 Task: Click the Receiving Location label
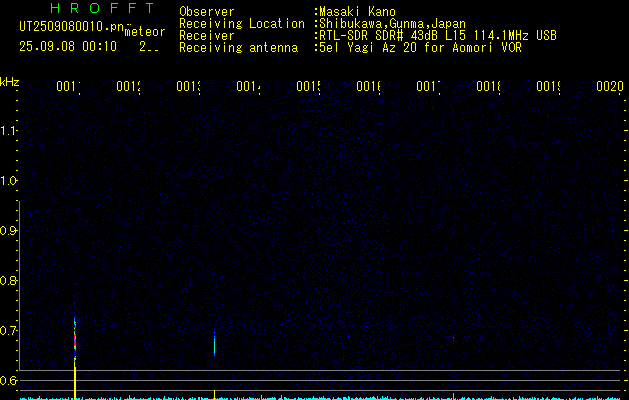pyautogui.click(x=242, y=24)
